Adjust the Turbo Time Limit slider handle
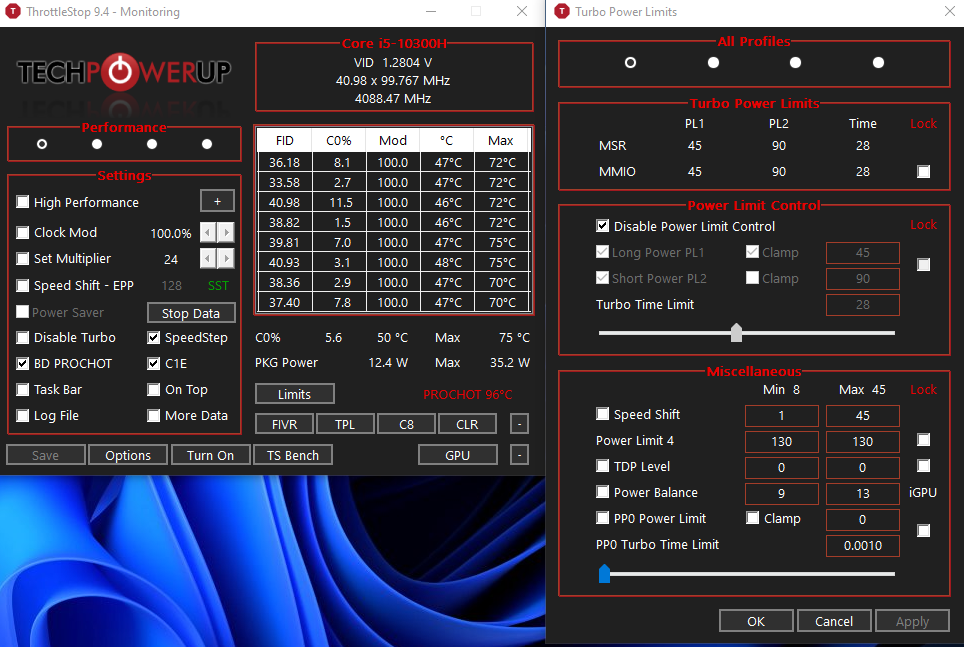Screen dimensions: 964x647 tap(736, 333)
